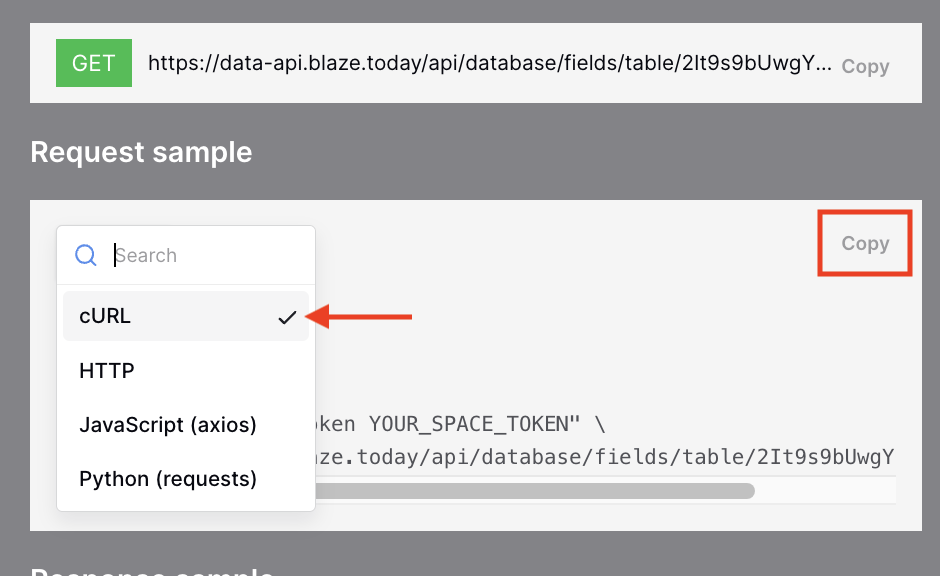
Task: Click the partially visible Response sample heading
Action: [x=152, y=571]
